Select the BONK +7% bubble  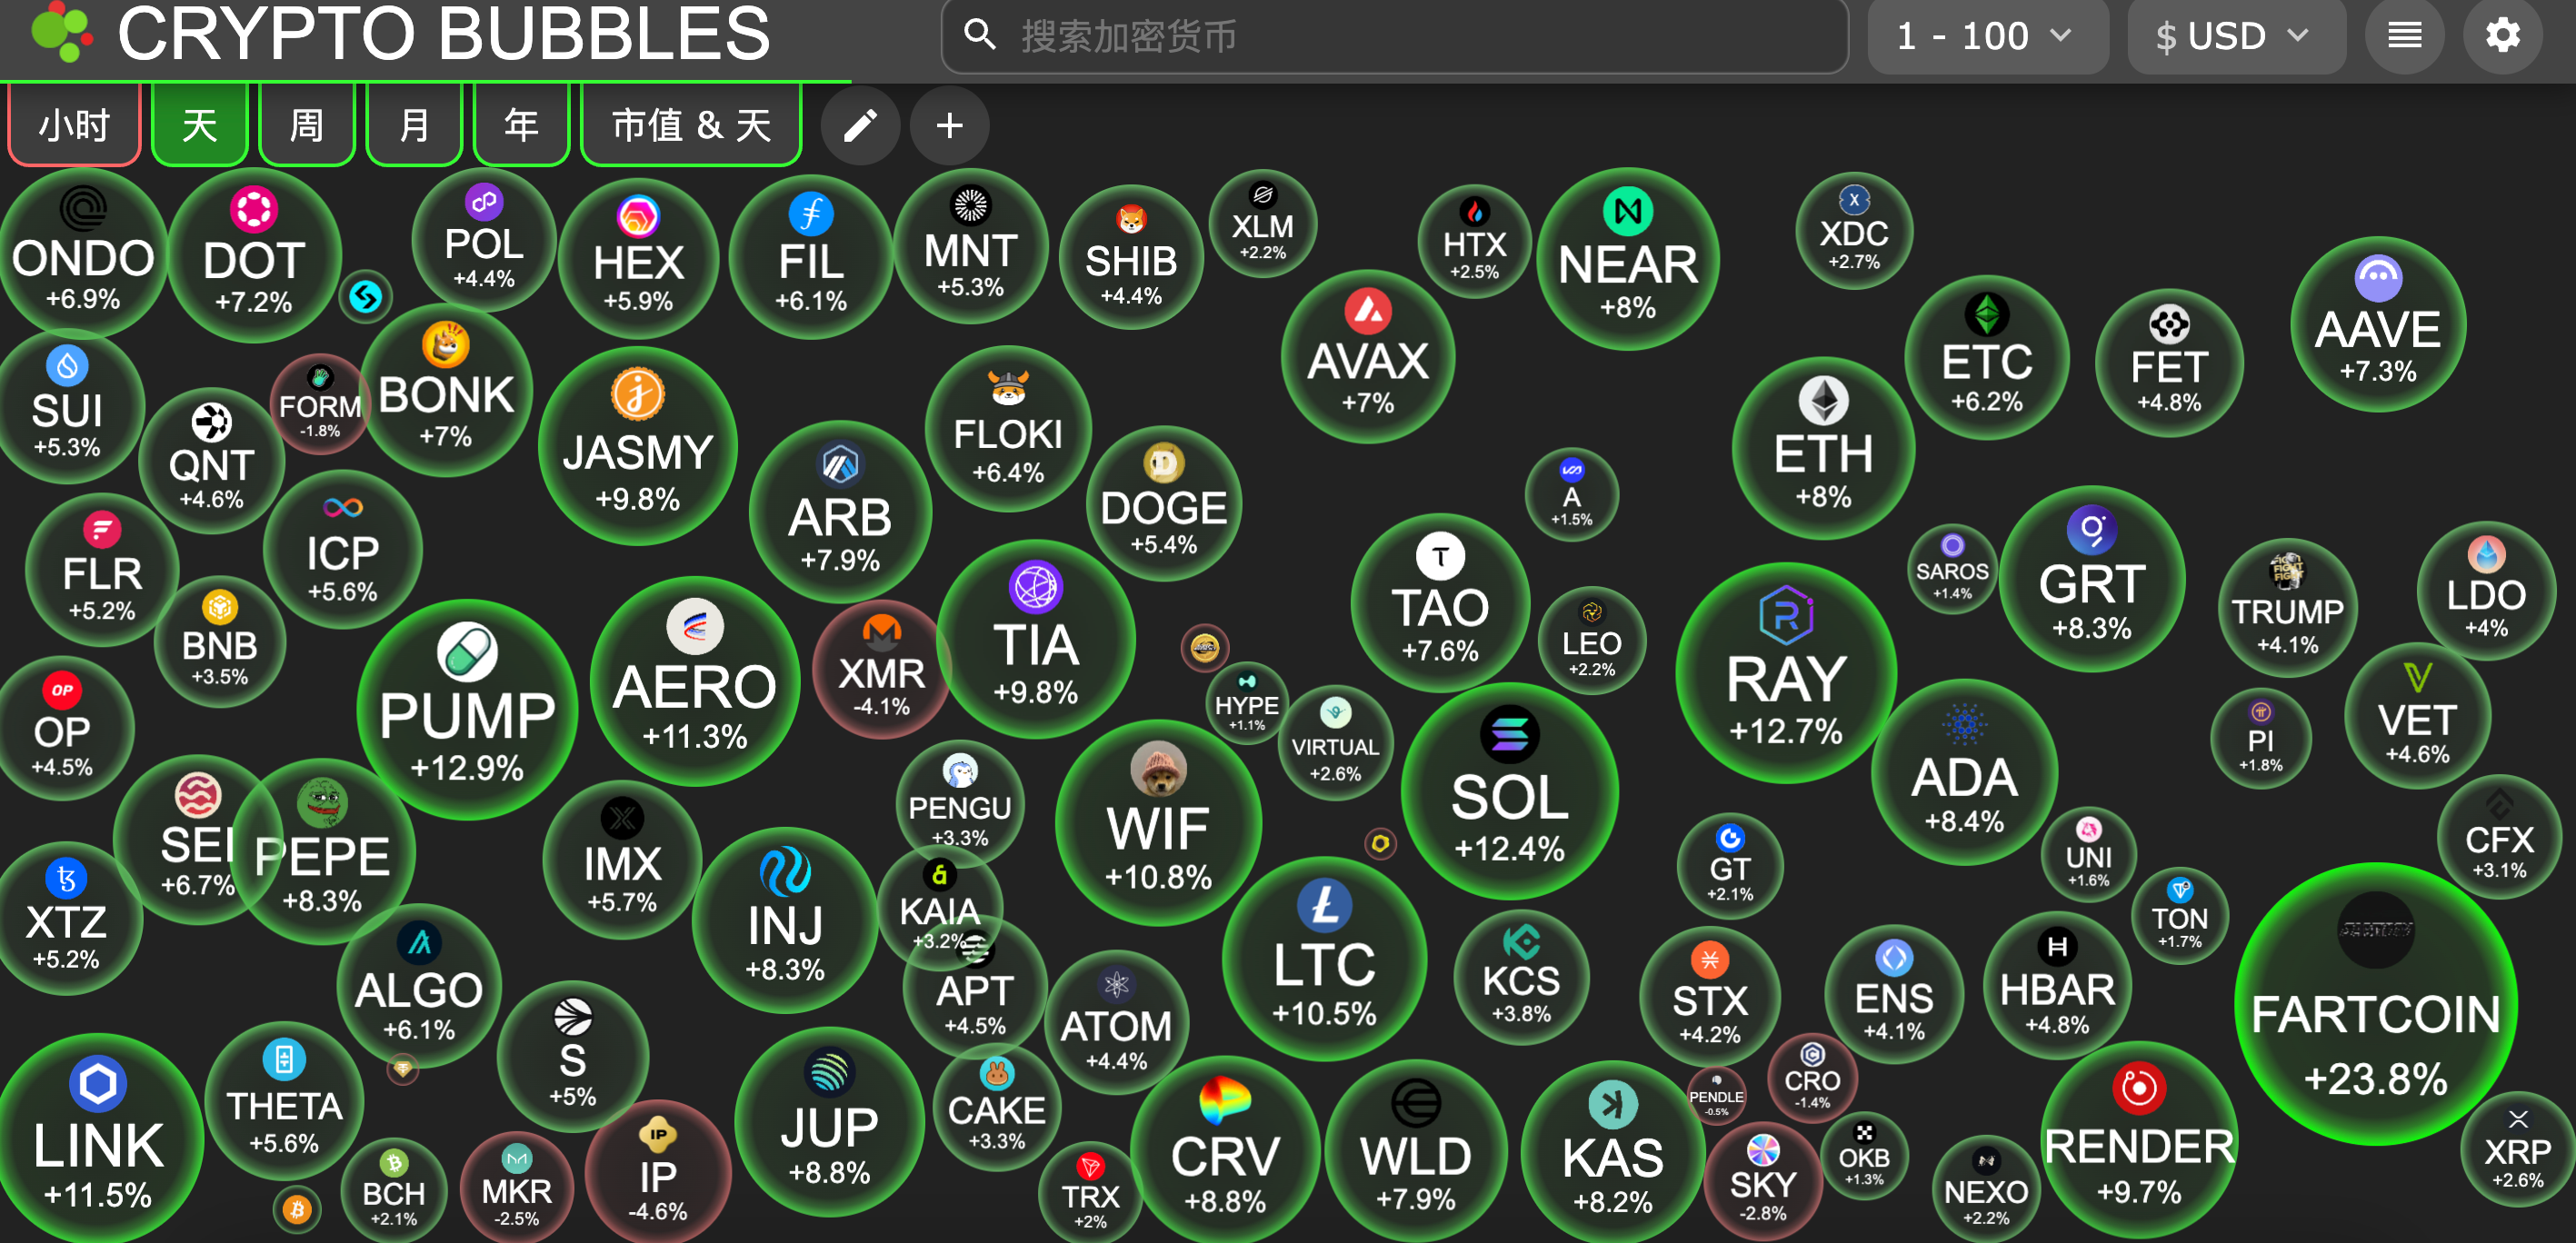(x=446, y=390)
